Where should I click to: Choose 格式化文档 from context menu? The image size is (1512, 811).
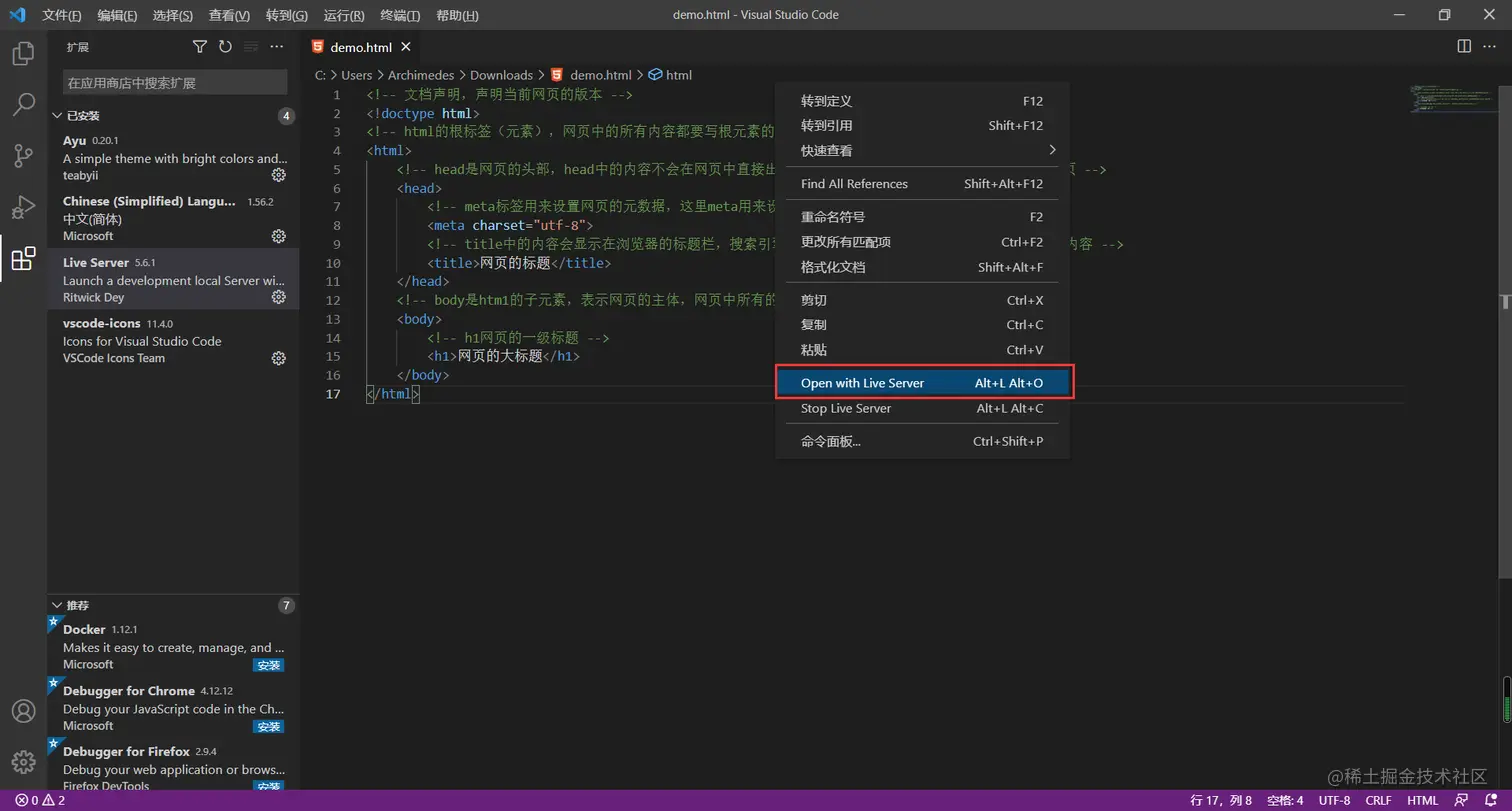click(x=922, y=267)
